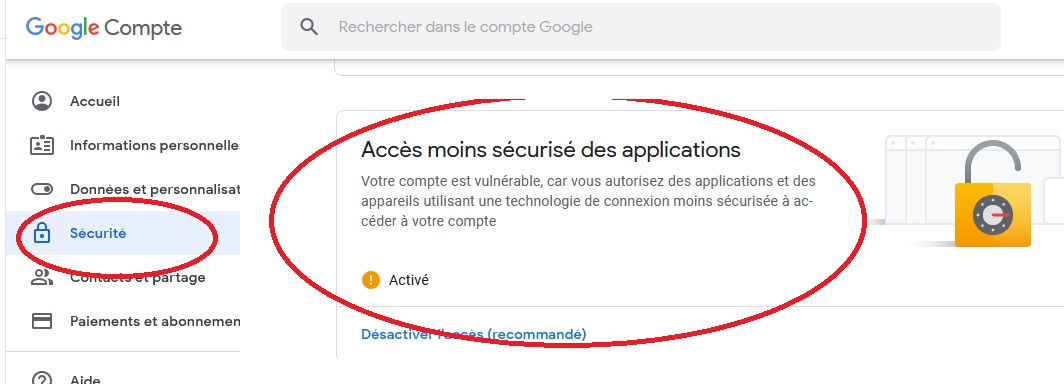Click the Accès moins sécurisé des applications heading
This screenshot has height=384, width=1064.
click(x=550, y=149)
